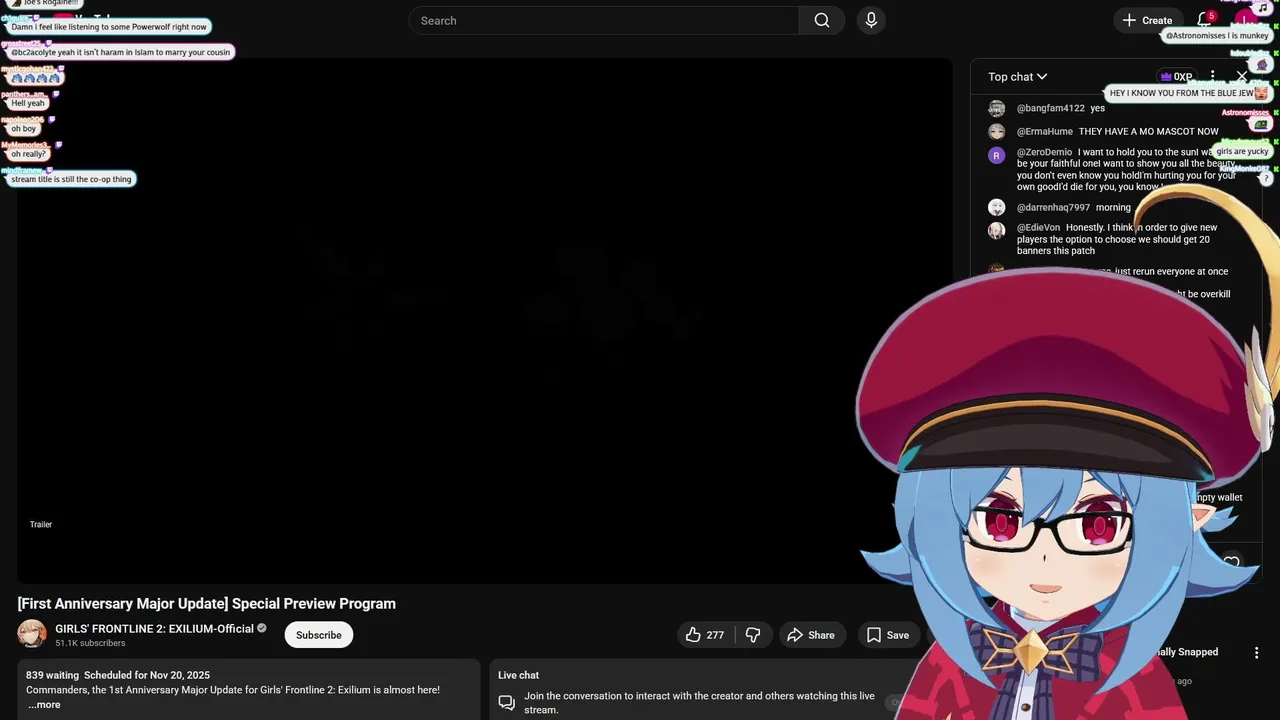Click the 'Live chat' section heading
This screenshot has height=720, width=1280.
518,675
